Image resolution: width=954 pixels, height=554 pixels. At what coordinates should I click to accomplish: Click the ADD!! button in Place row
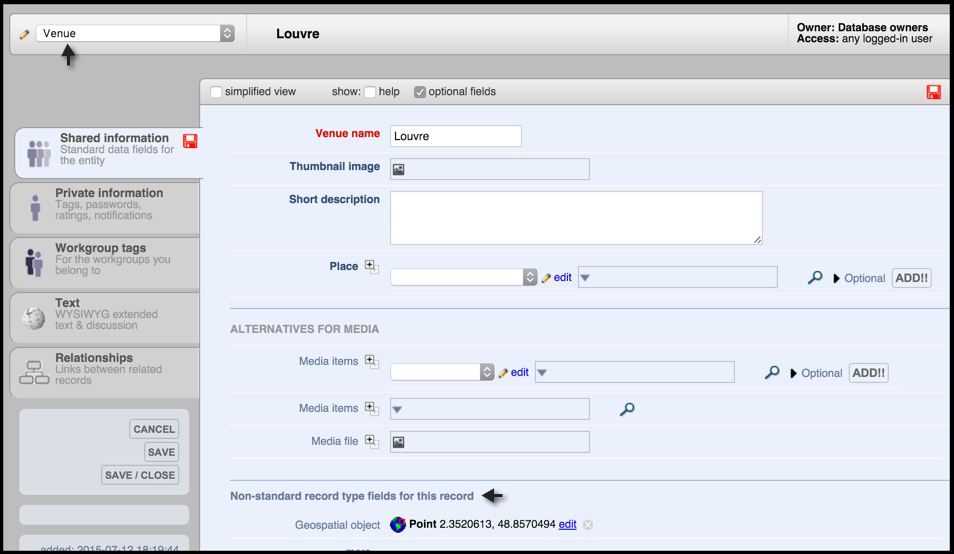[x=911, y=278]
